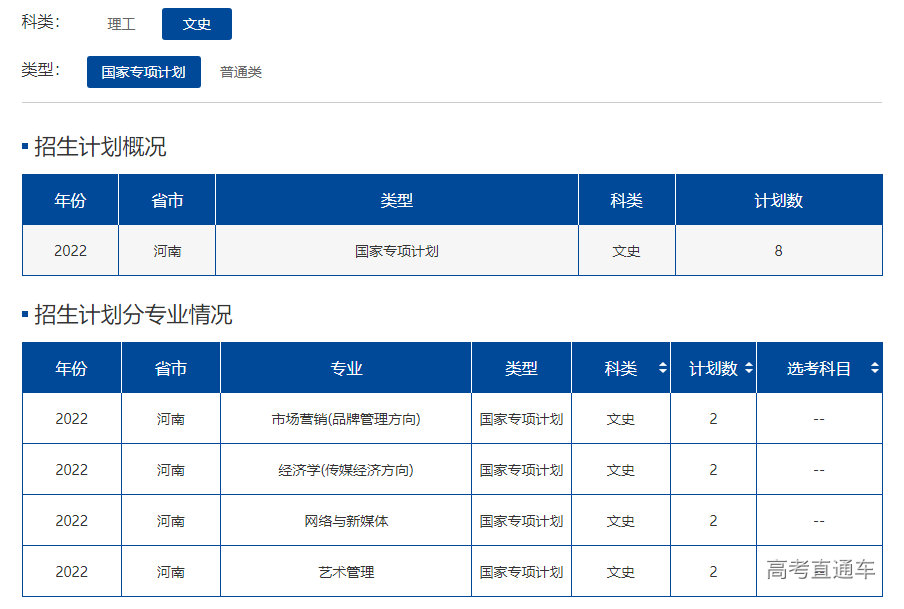Select the 经济学(传媒经济方向) program cell
The height and width of the screenshot is (609, 904).
pos(344,469)
